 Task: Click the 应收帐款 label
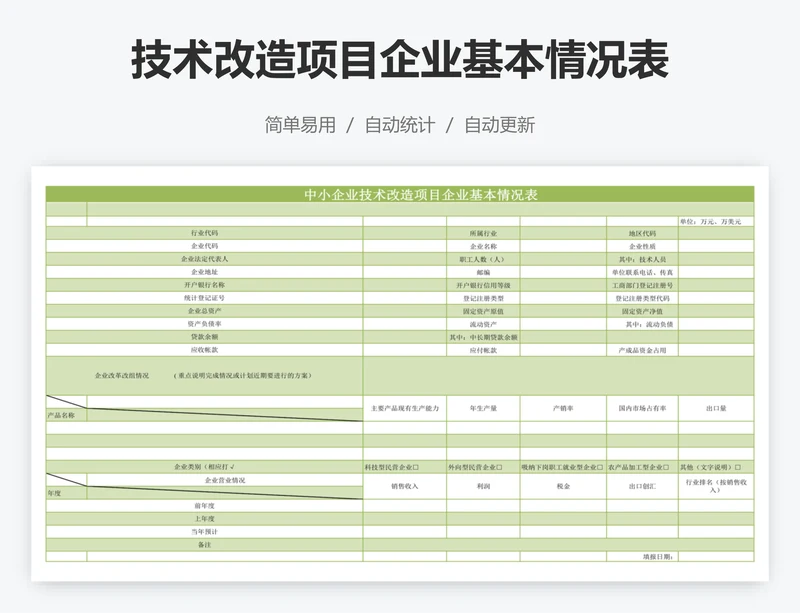click(x=205, y=350)
